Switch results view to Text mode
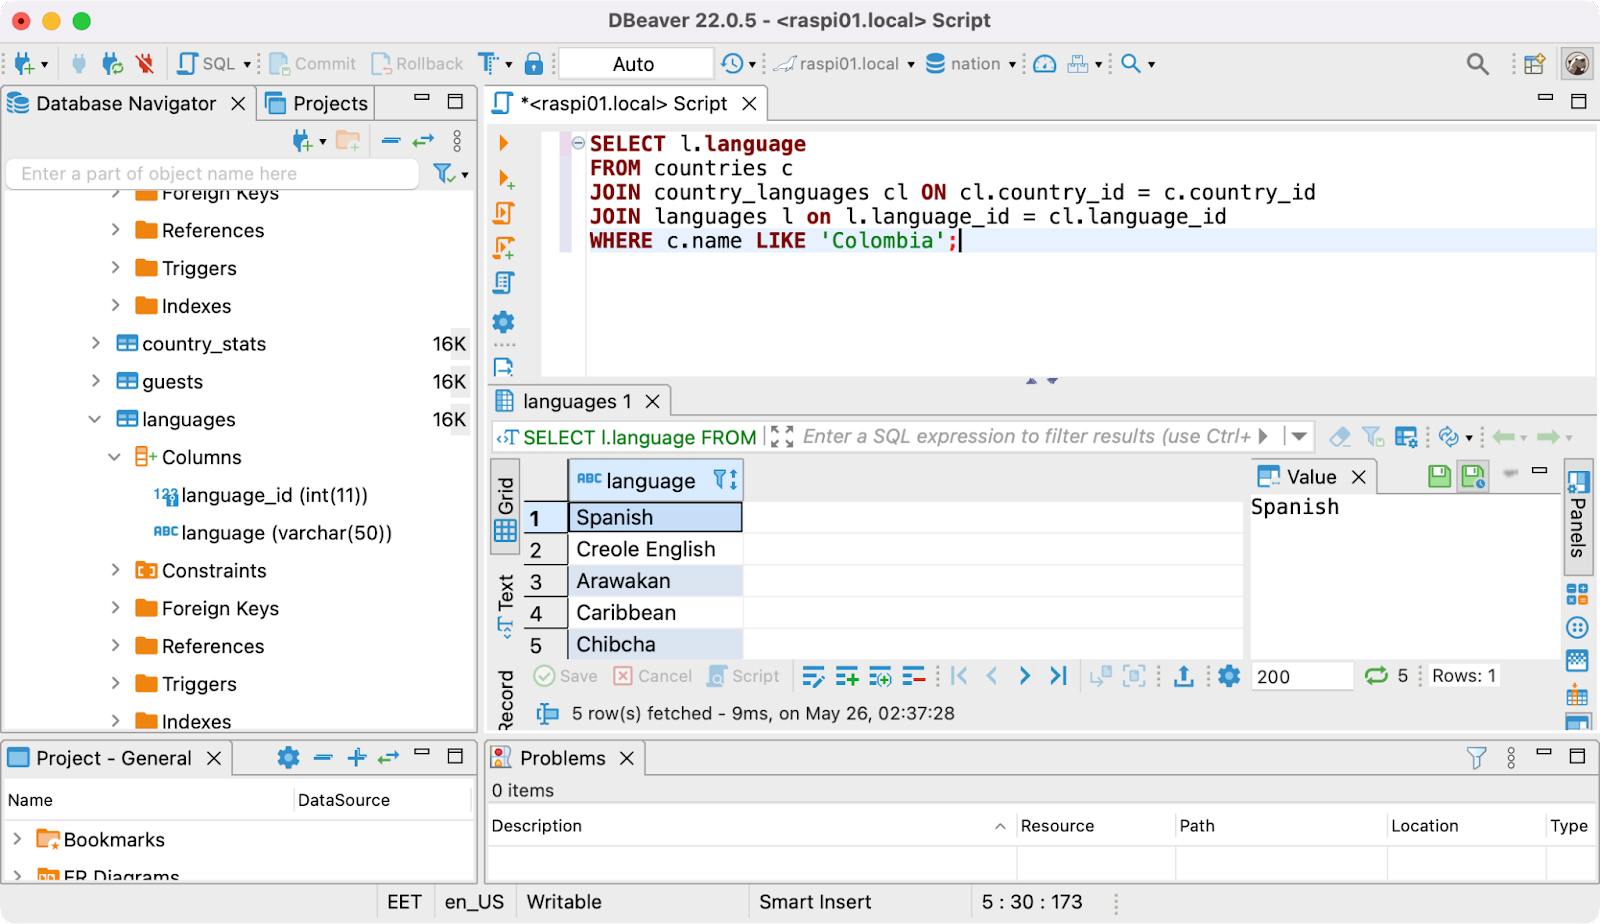1600x924 pixels. point(506,603)
